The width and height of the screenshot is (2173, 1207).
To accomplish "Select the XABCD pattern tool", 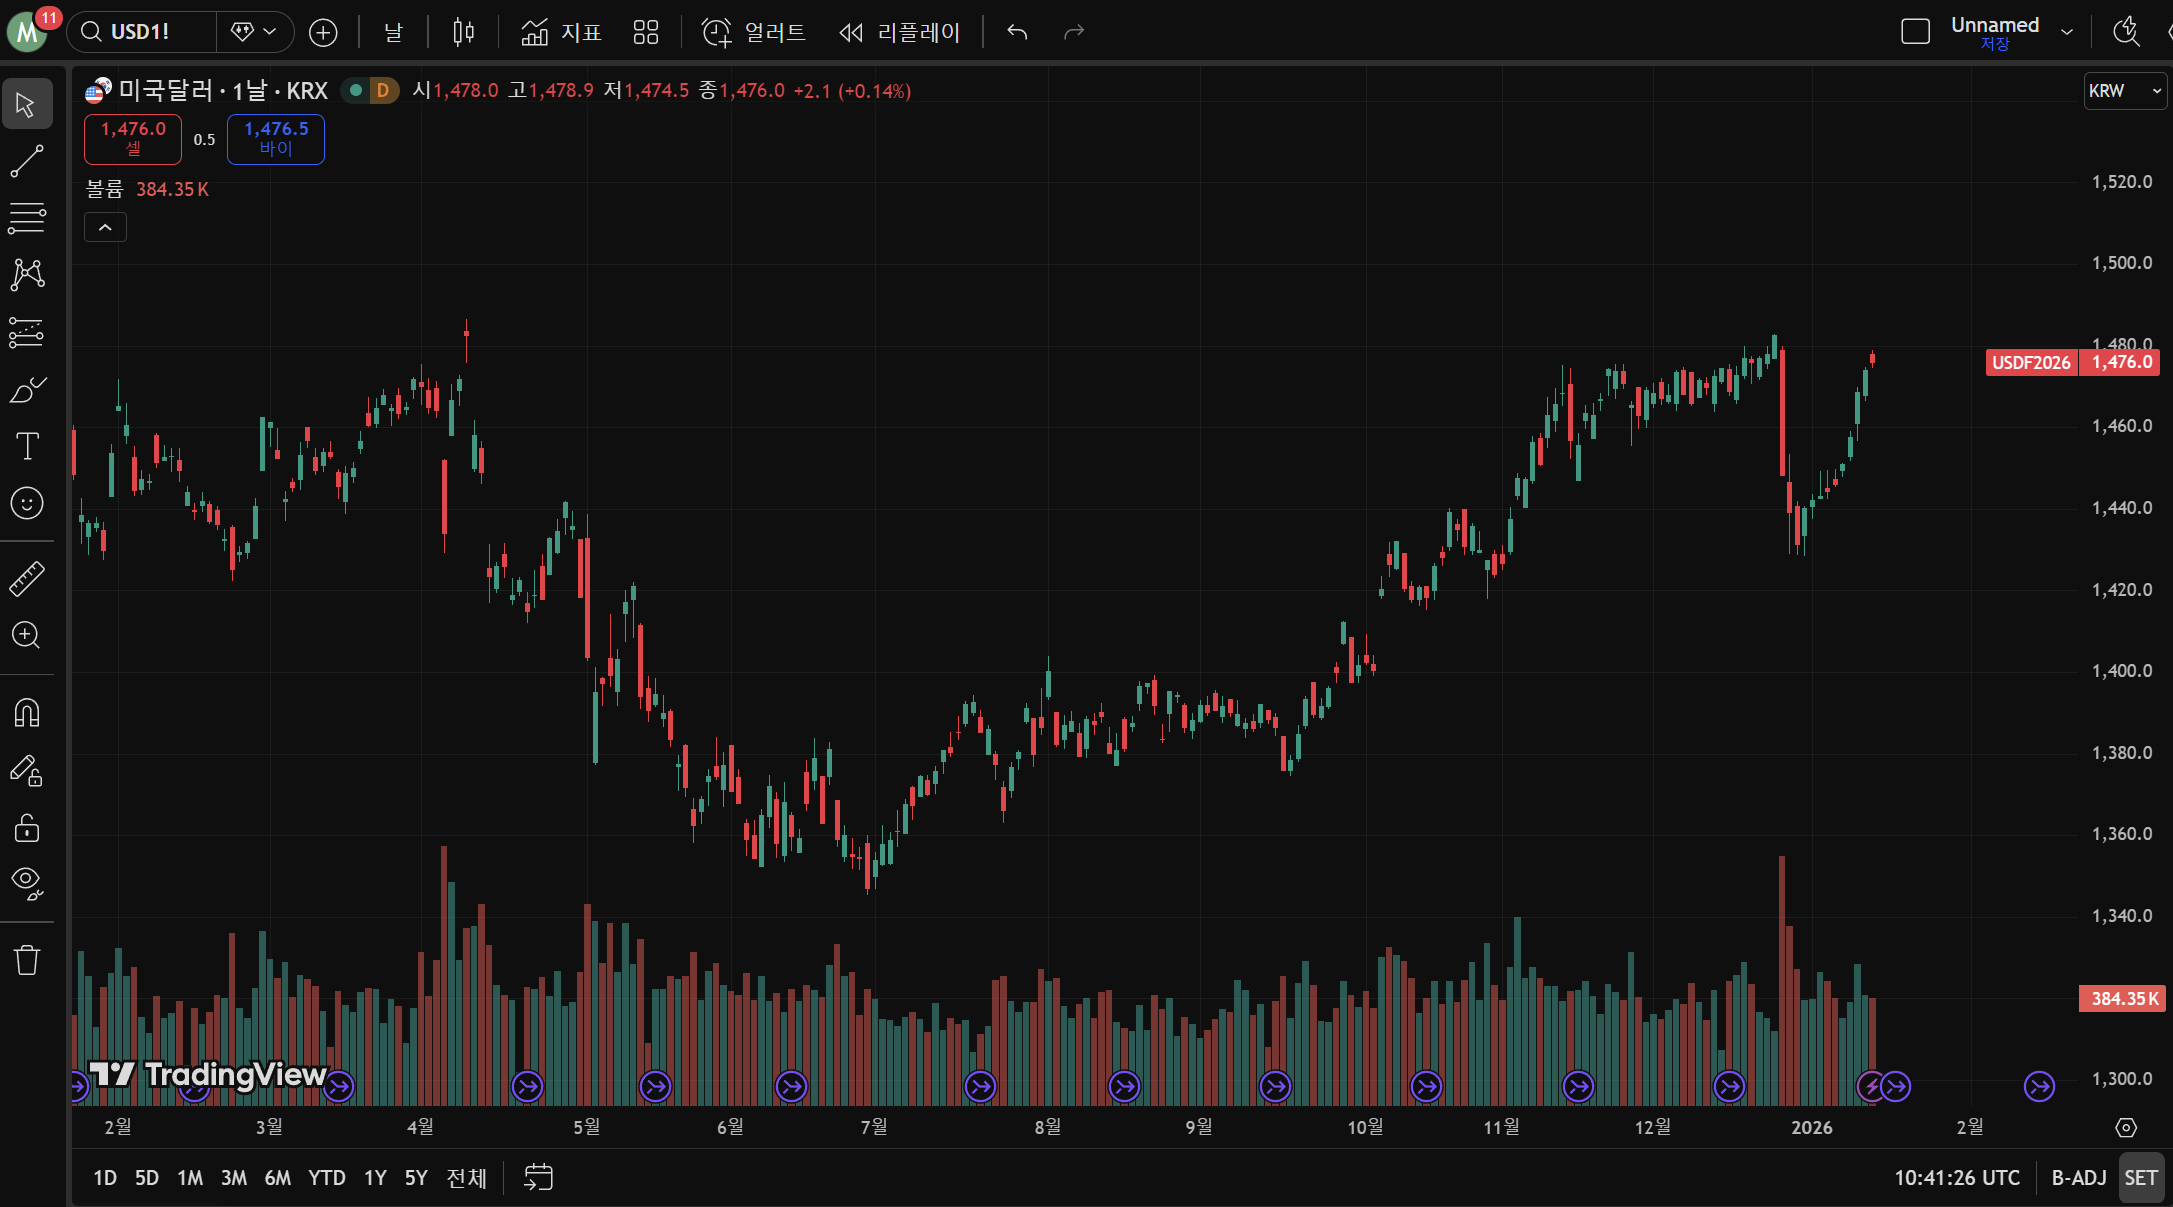I will tap(27, 275).
